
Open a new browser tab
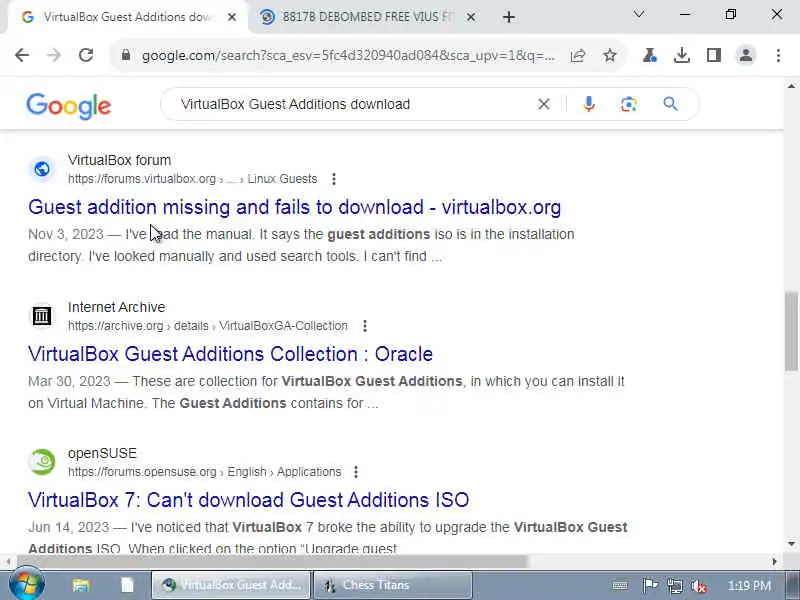[x=509, y=17]
